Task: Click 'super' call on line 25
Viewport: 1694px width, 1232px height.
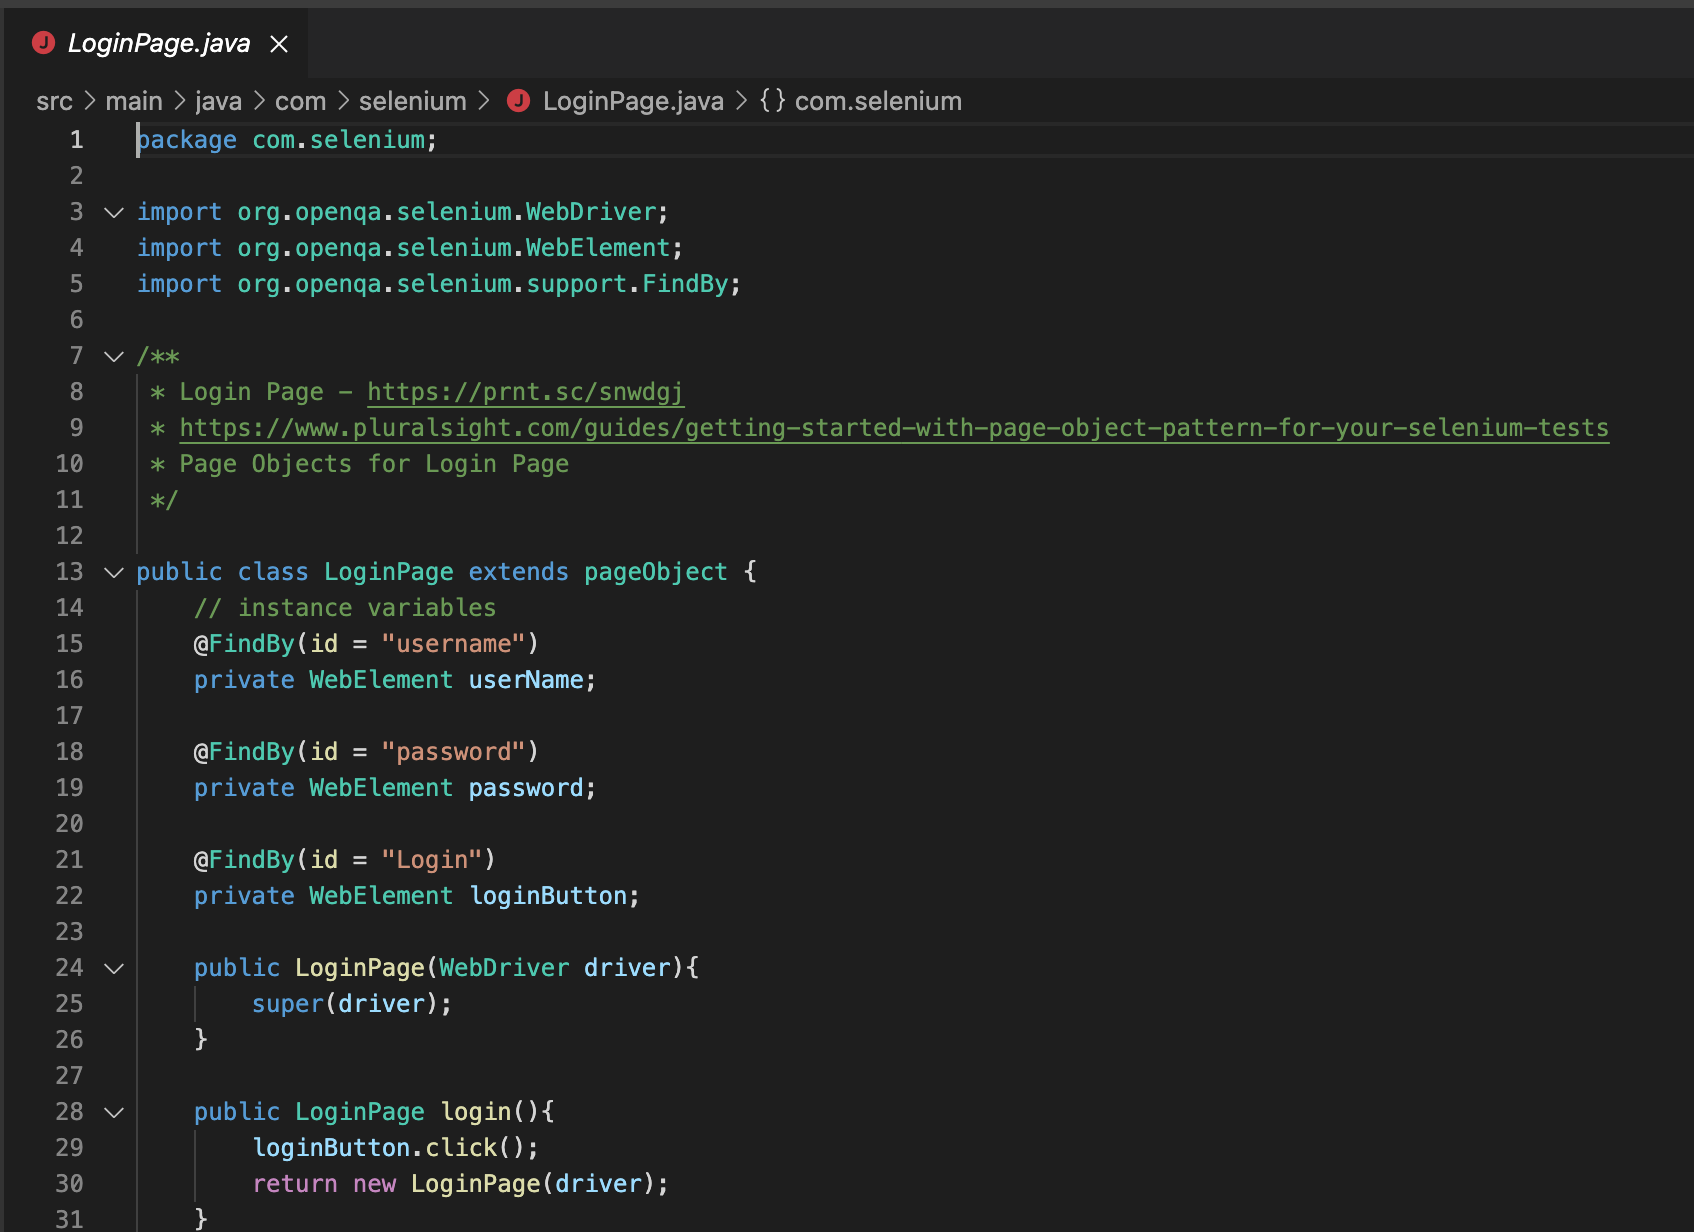Action: 288,1004
